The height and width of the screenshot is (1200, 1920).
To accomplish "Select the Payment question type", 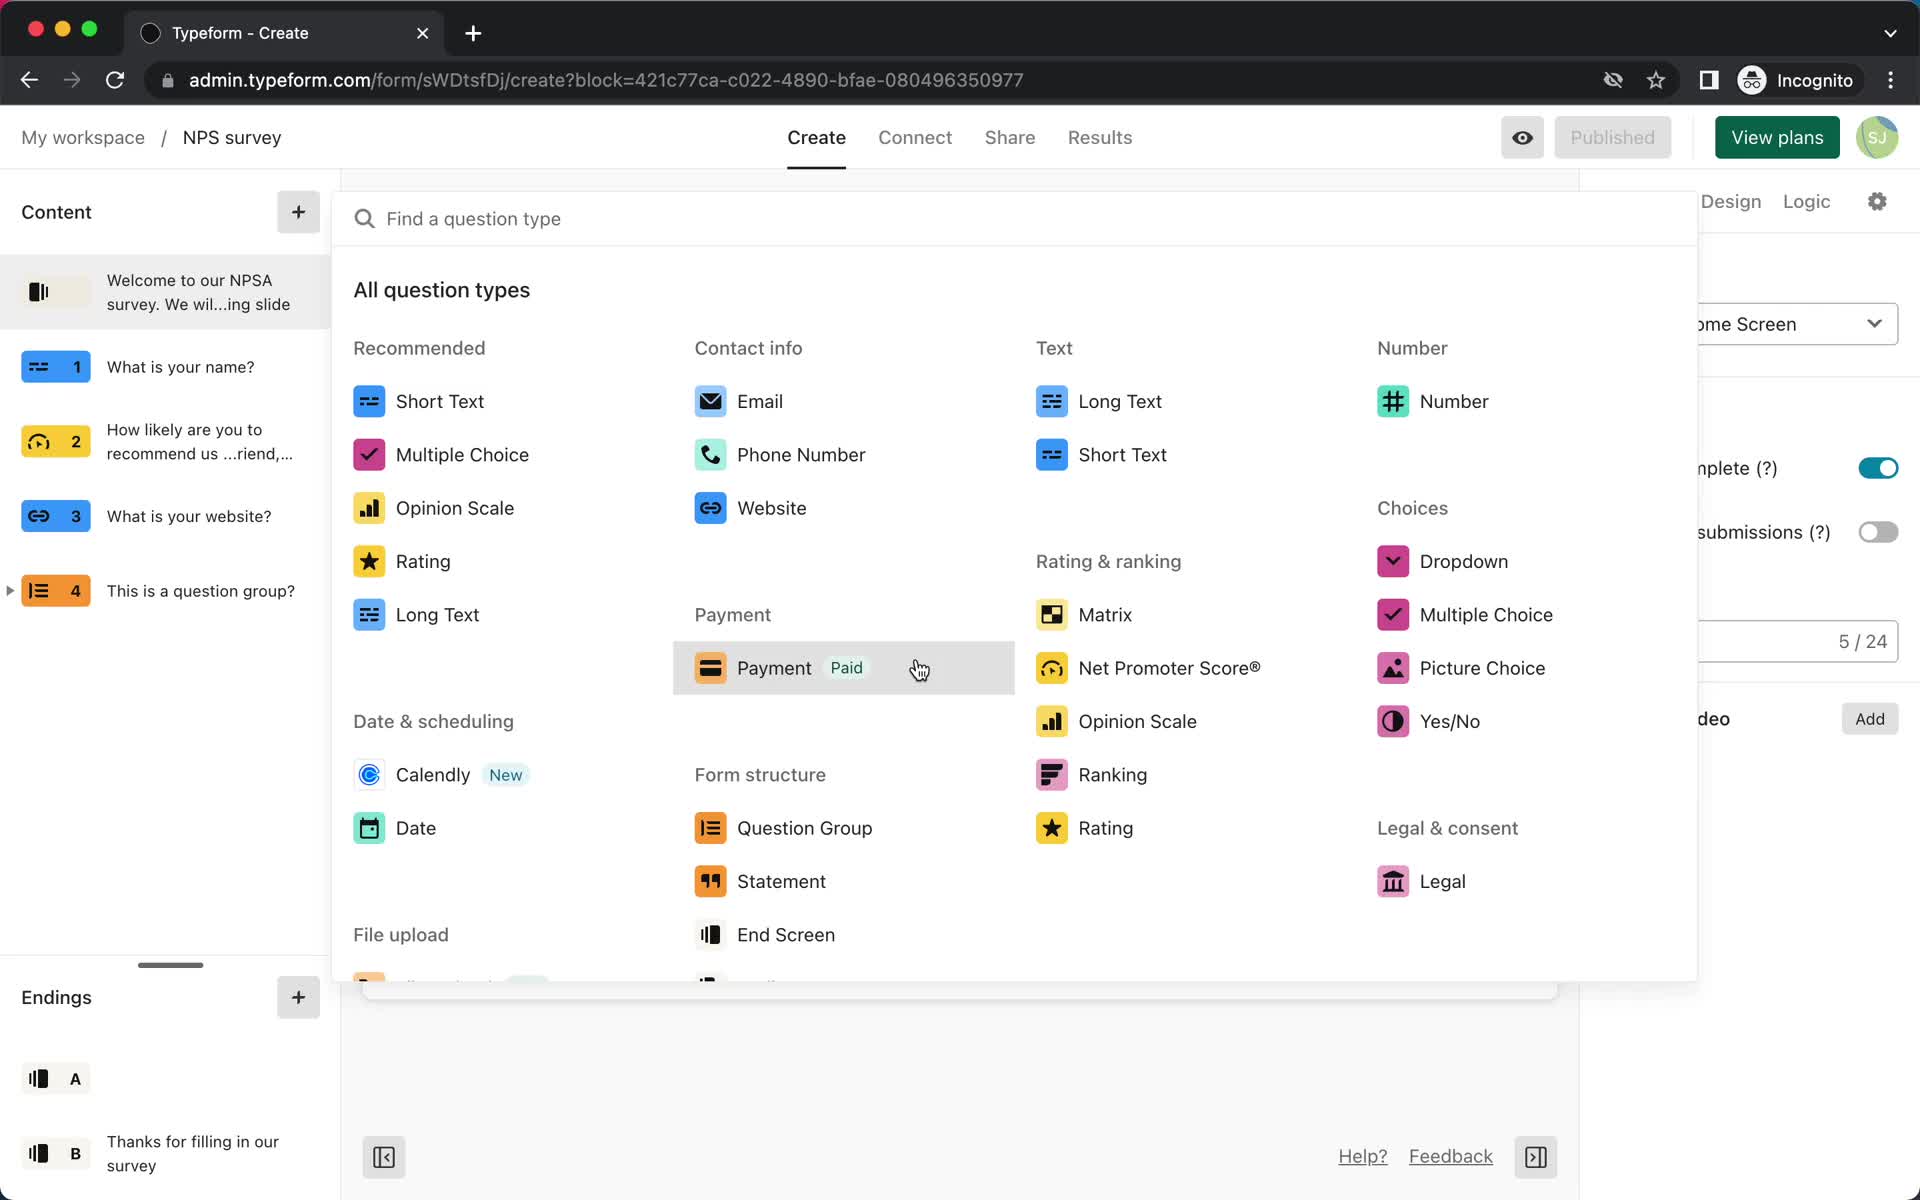I will pyautogui.click(x=843, y=668).
